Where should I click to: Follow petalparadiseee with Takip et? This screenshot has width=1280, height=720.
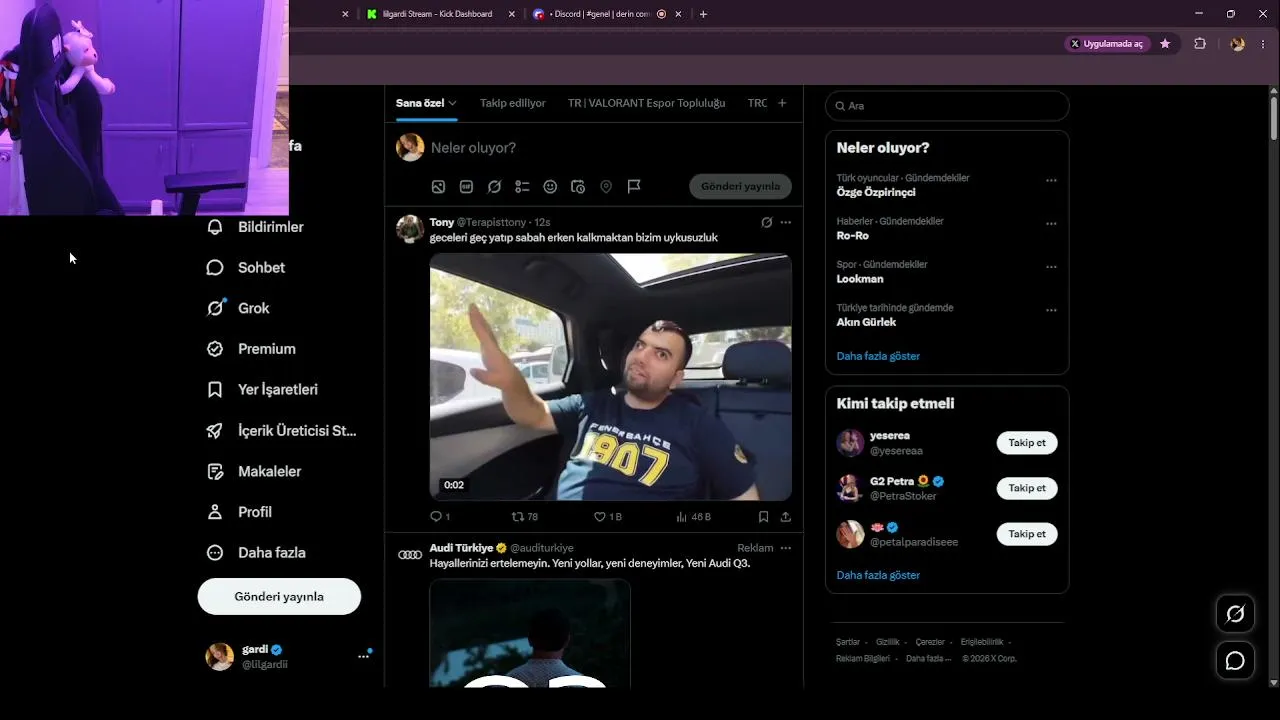point(1027,534)
